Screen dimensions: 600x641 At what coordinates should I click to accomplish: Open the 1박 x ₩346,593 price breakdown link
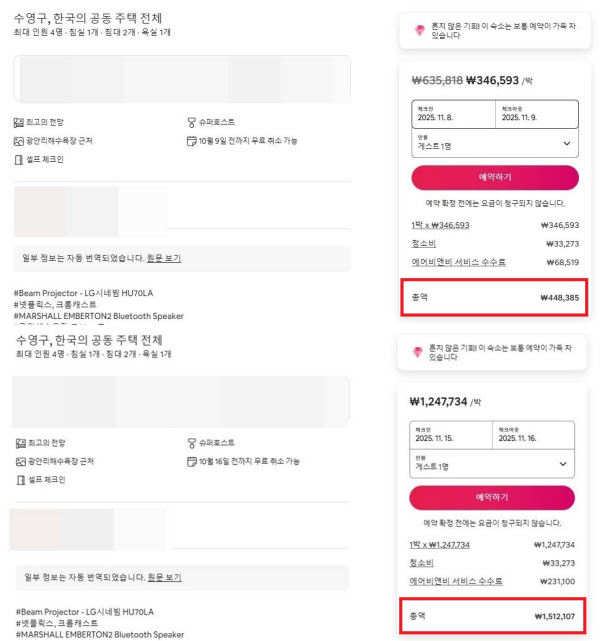click(x=440, y=225)
